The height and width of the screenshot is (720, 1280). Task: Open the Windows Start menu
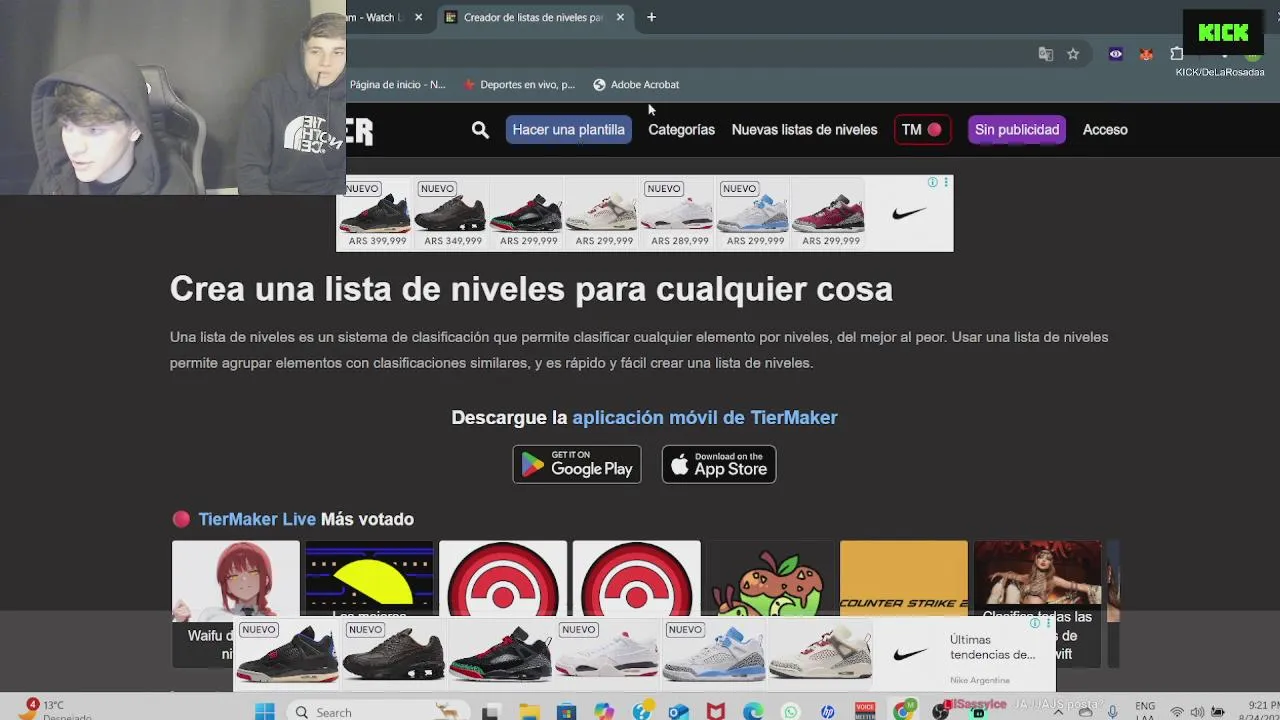tap(264, 712)
